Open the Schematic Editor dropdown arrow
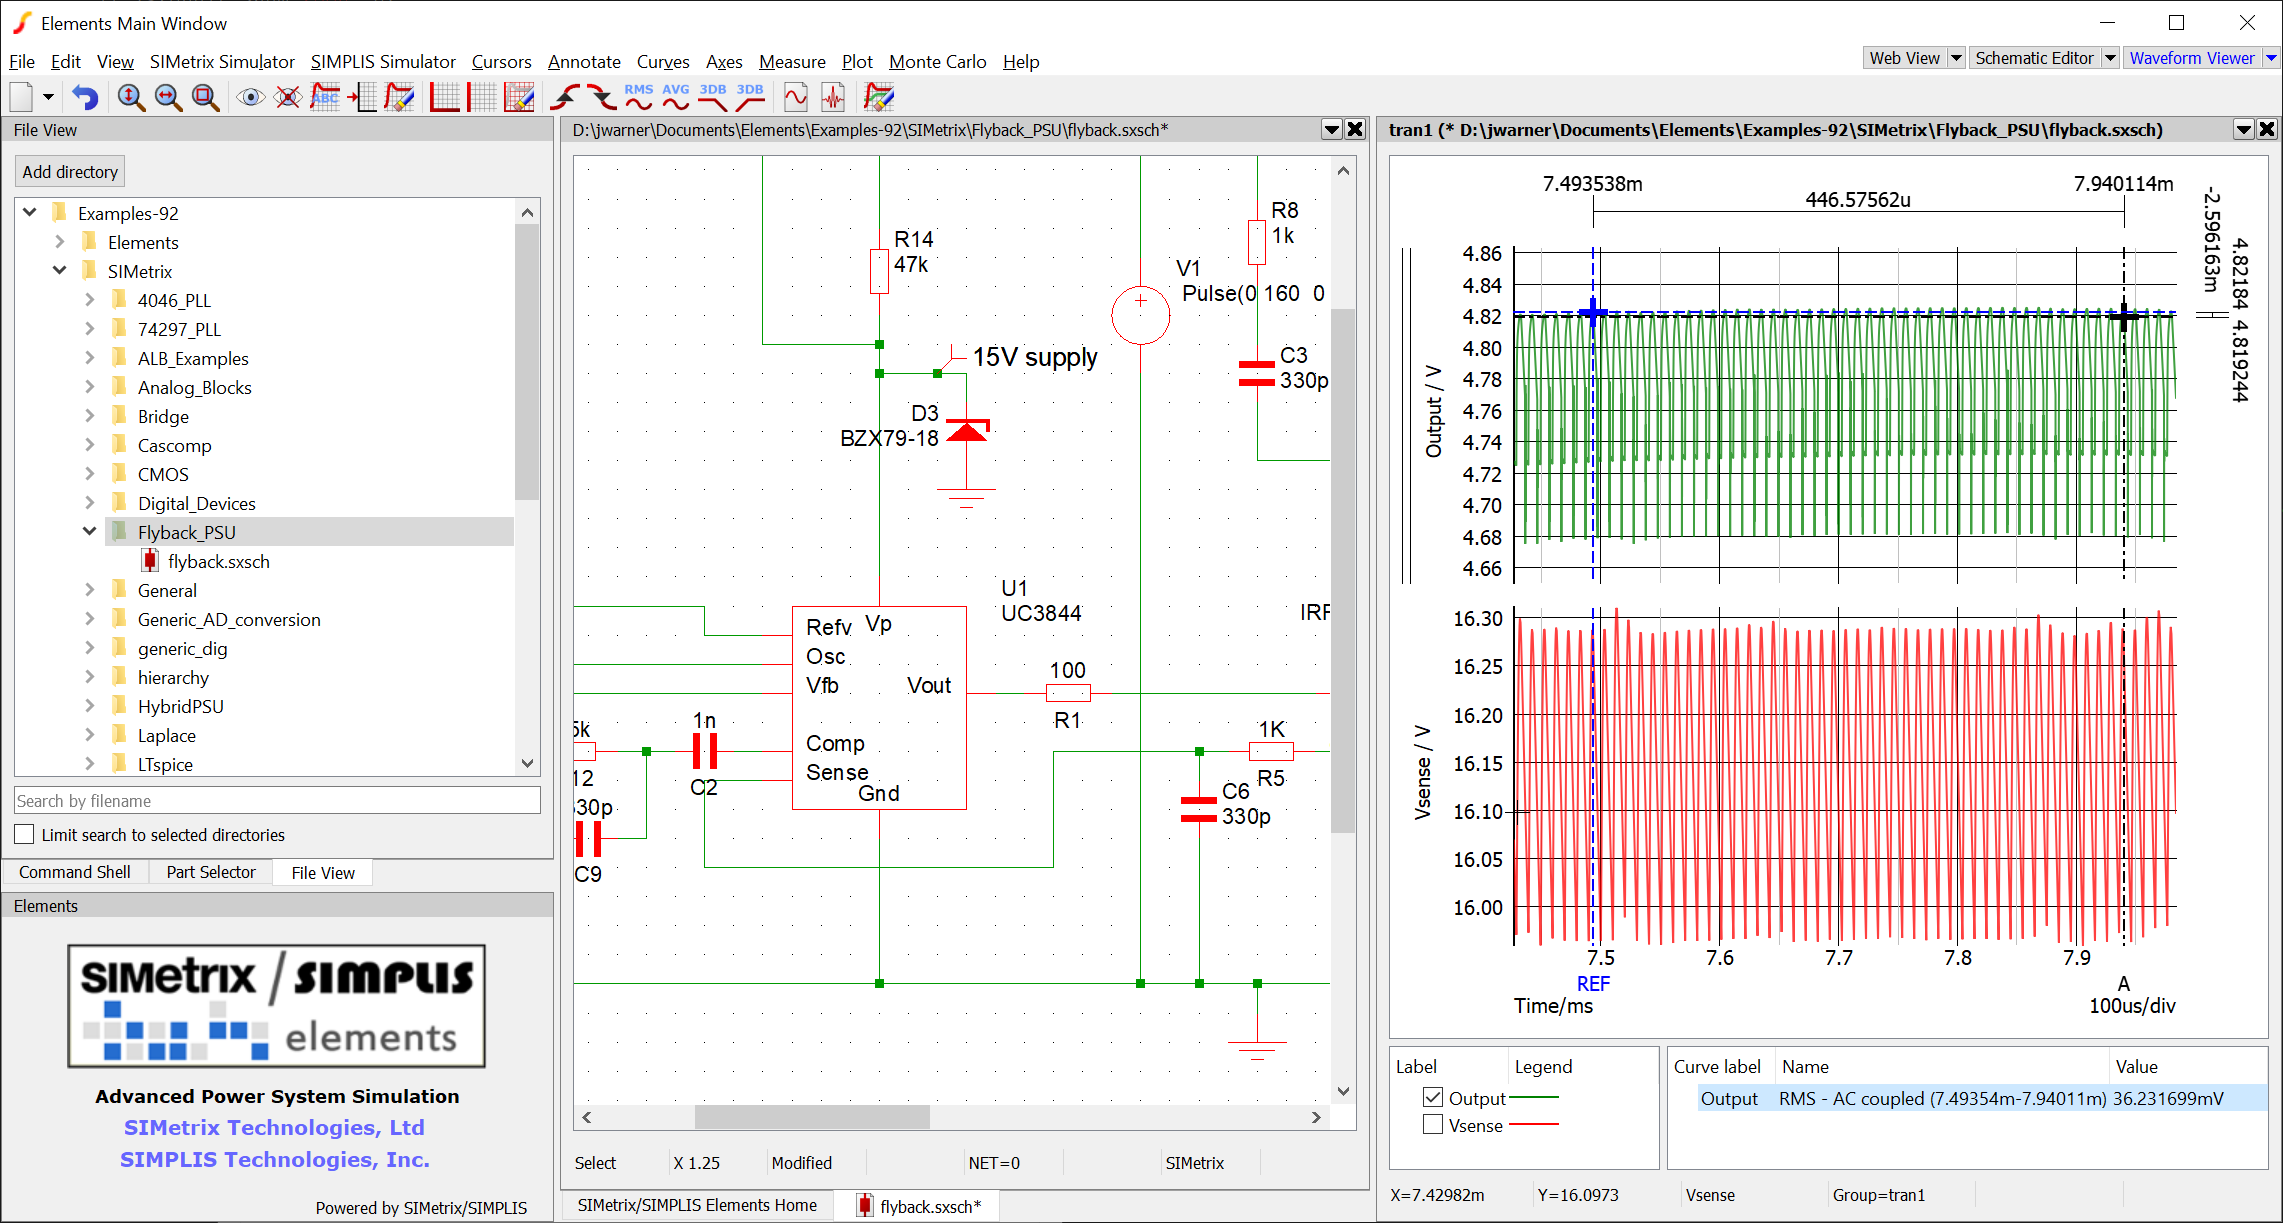 click(2110, 58)
